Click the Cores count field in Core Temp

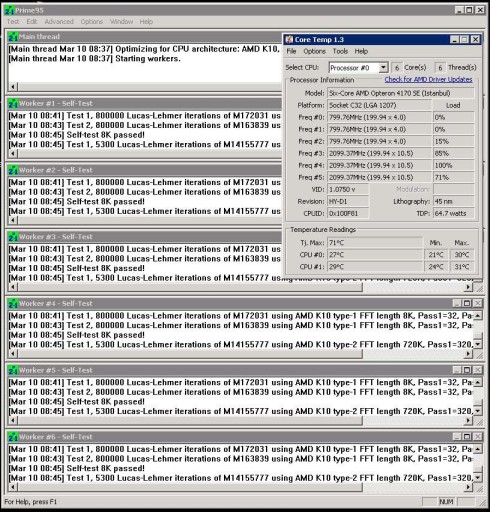coord(397,68)
